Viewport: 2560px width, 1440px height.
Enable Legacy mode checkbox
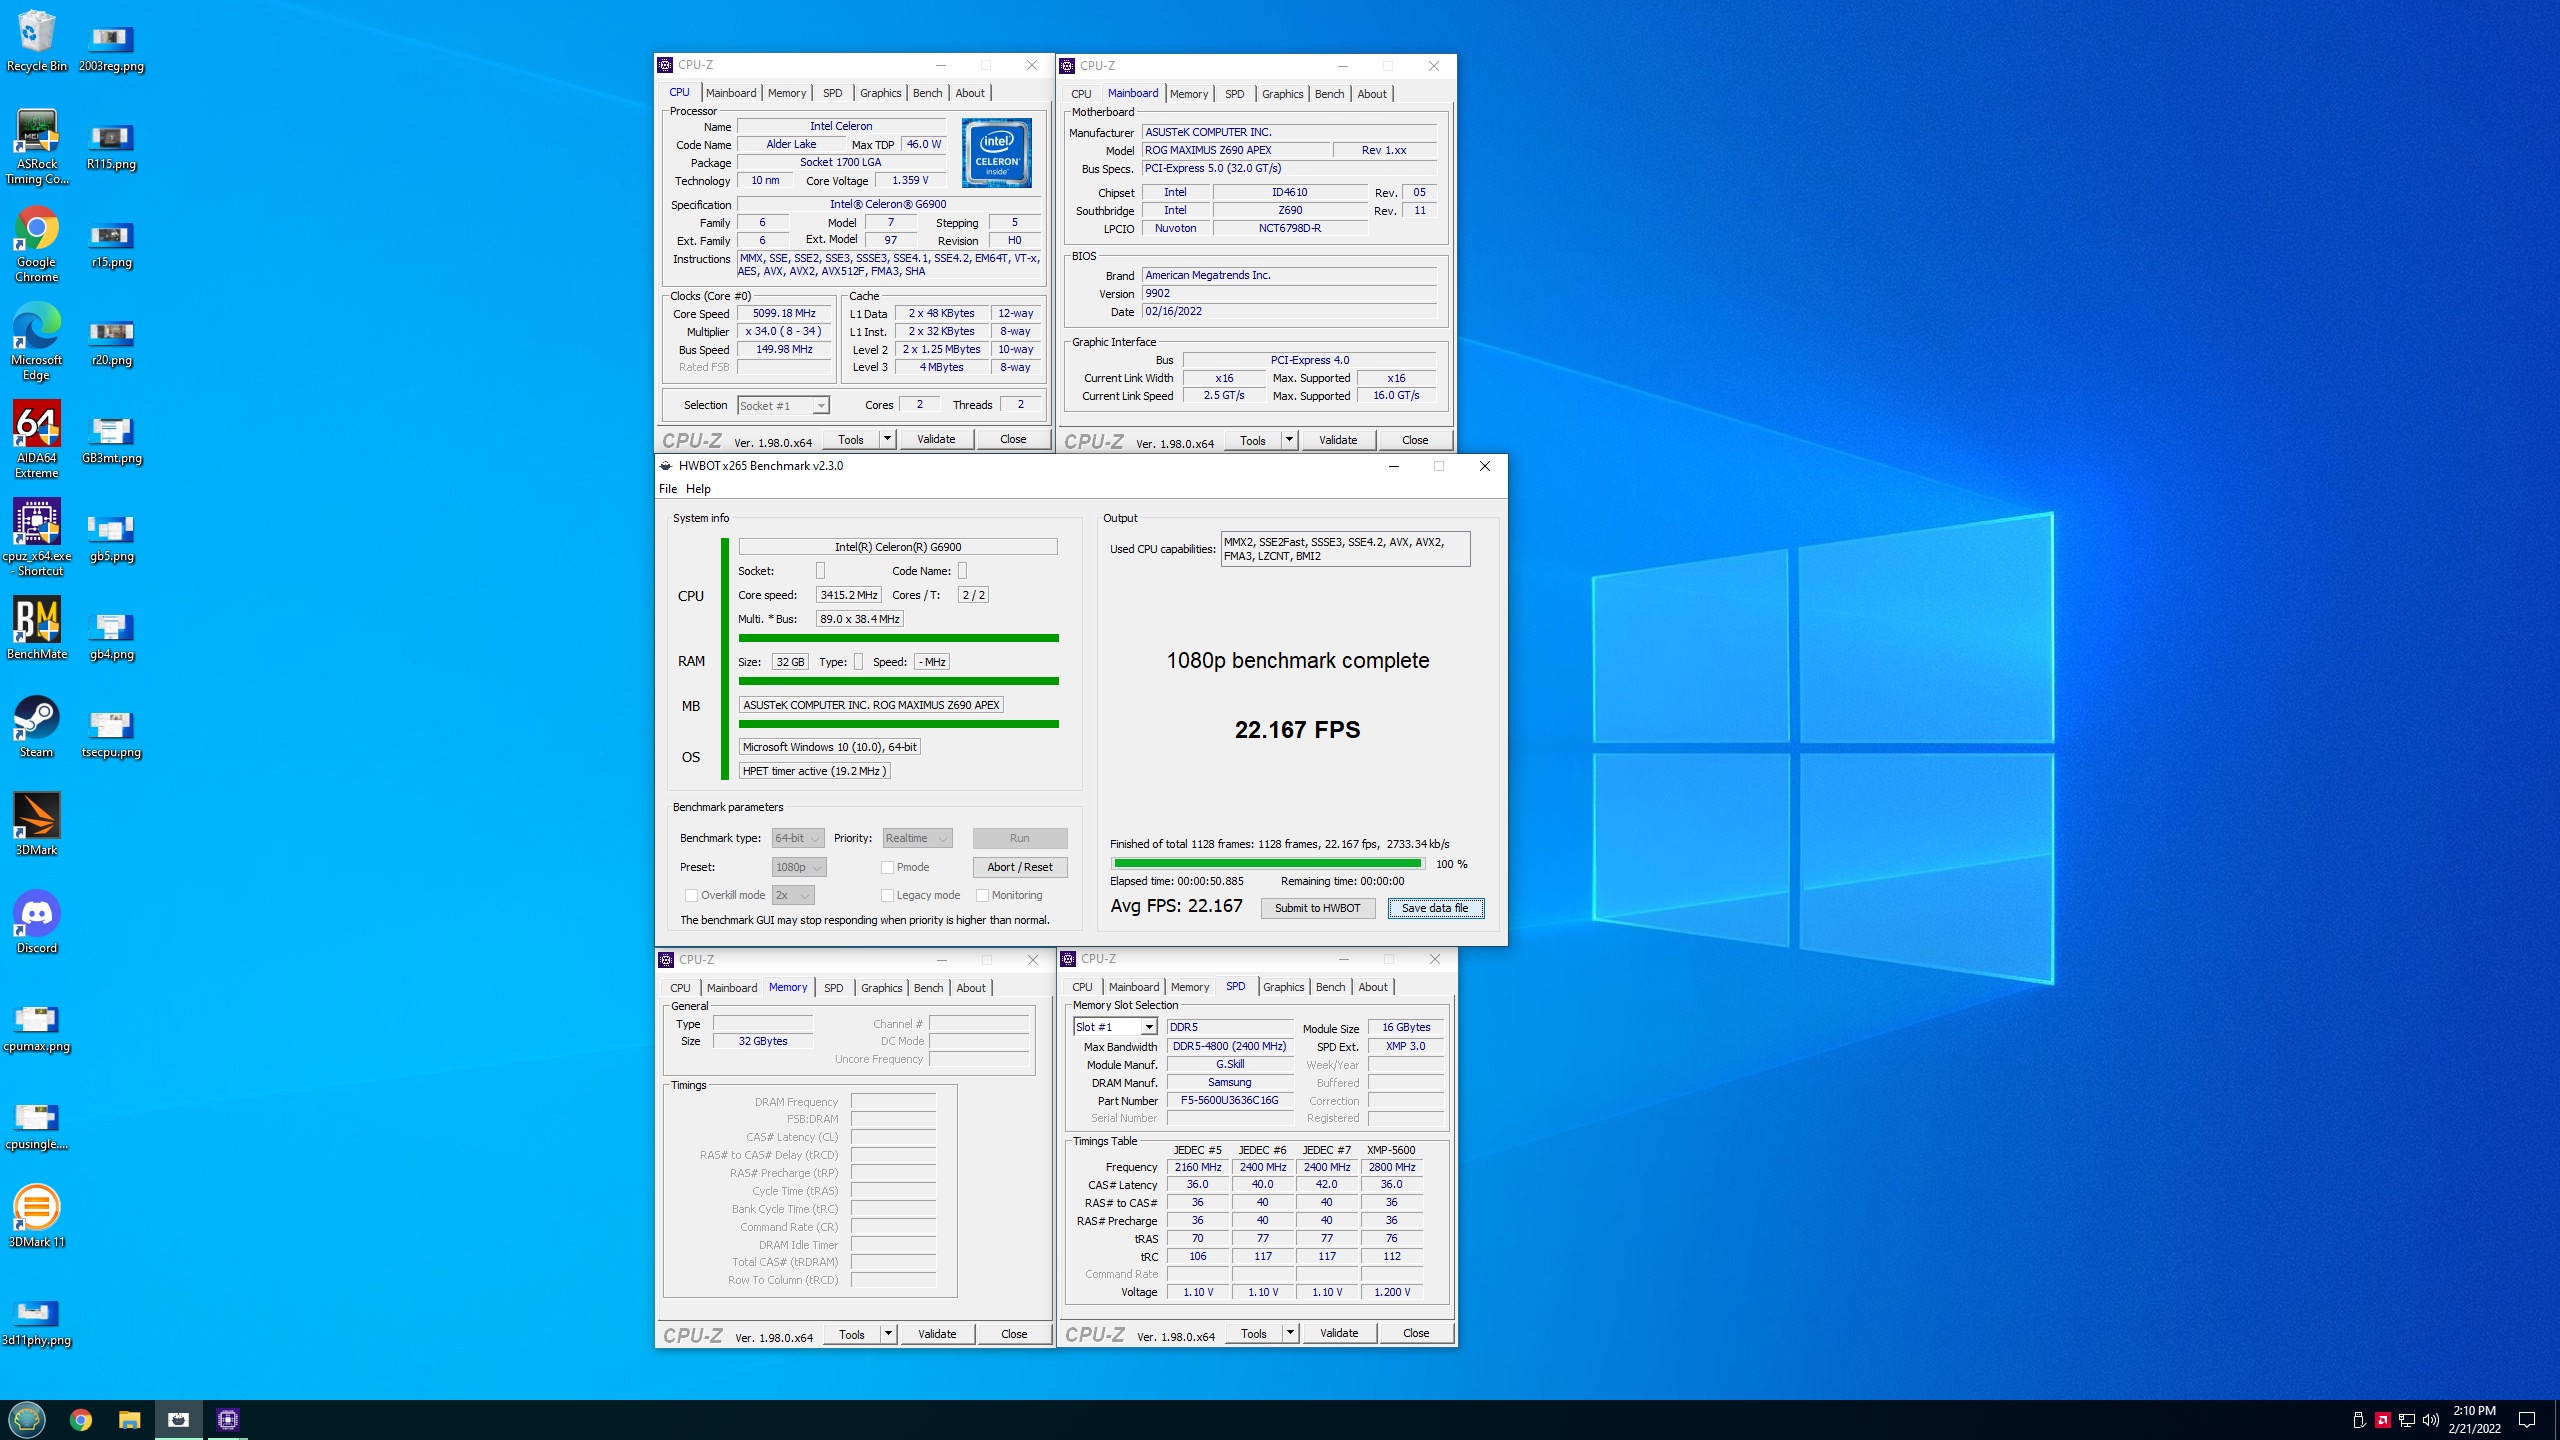pos(887,895)
